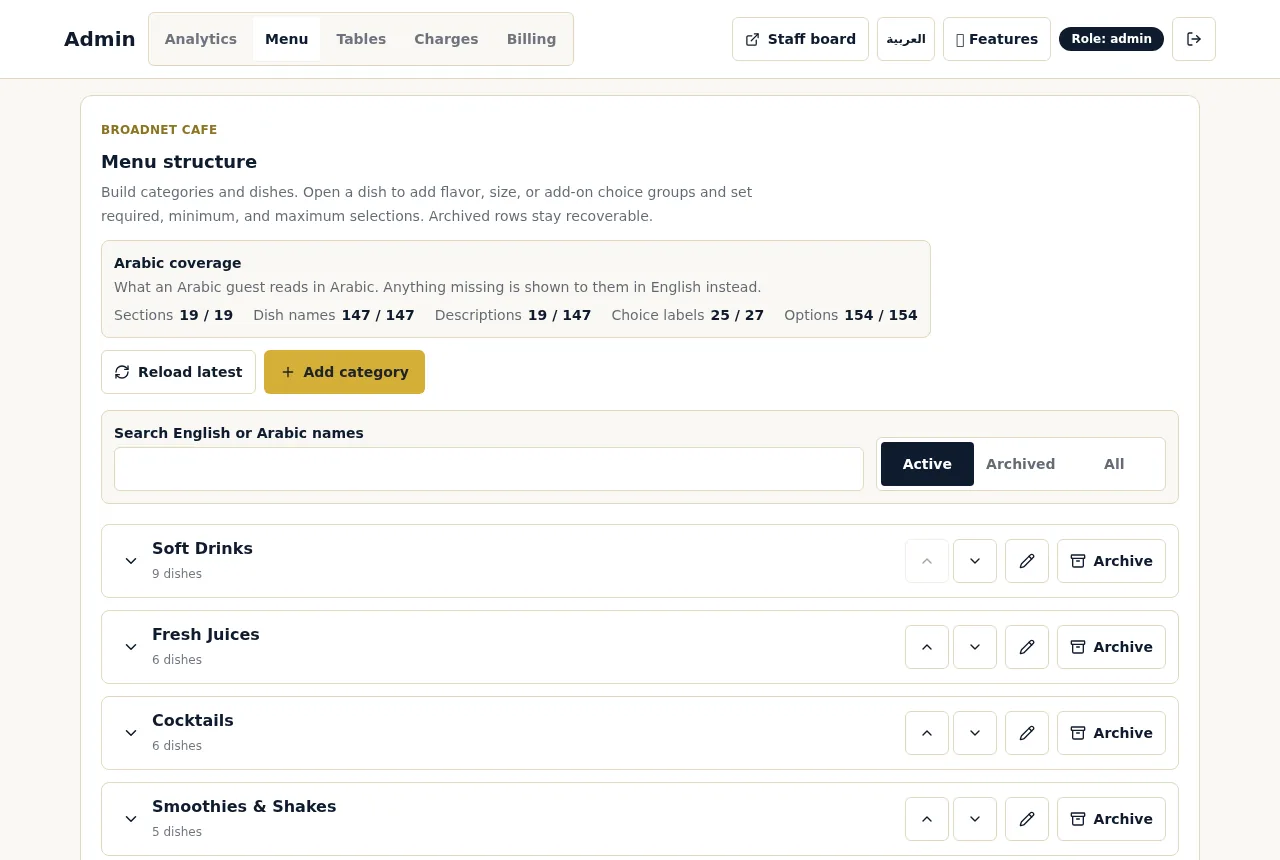Screen dimensions: 1280x860
Task: Add a new category
Action: (344, 372)
